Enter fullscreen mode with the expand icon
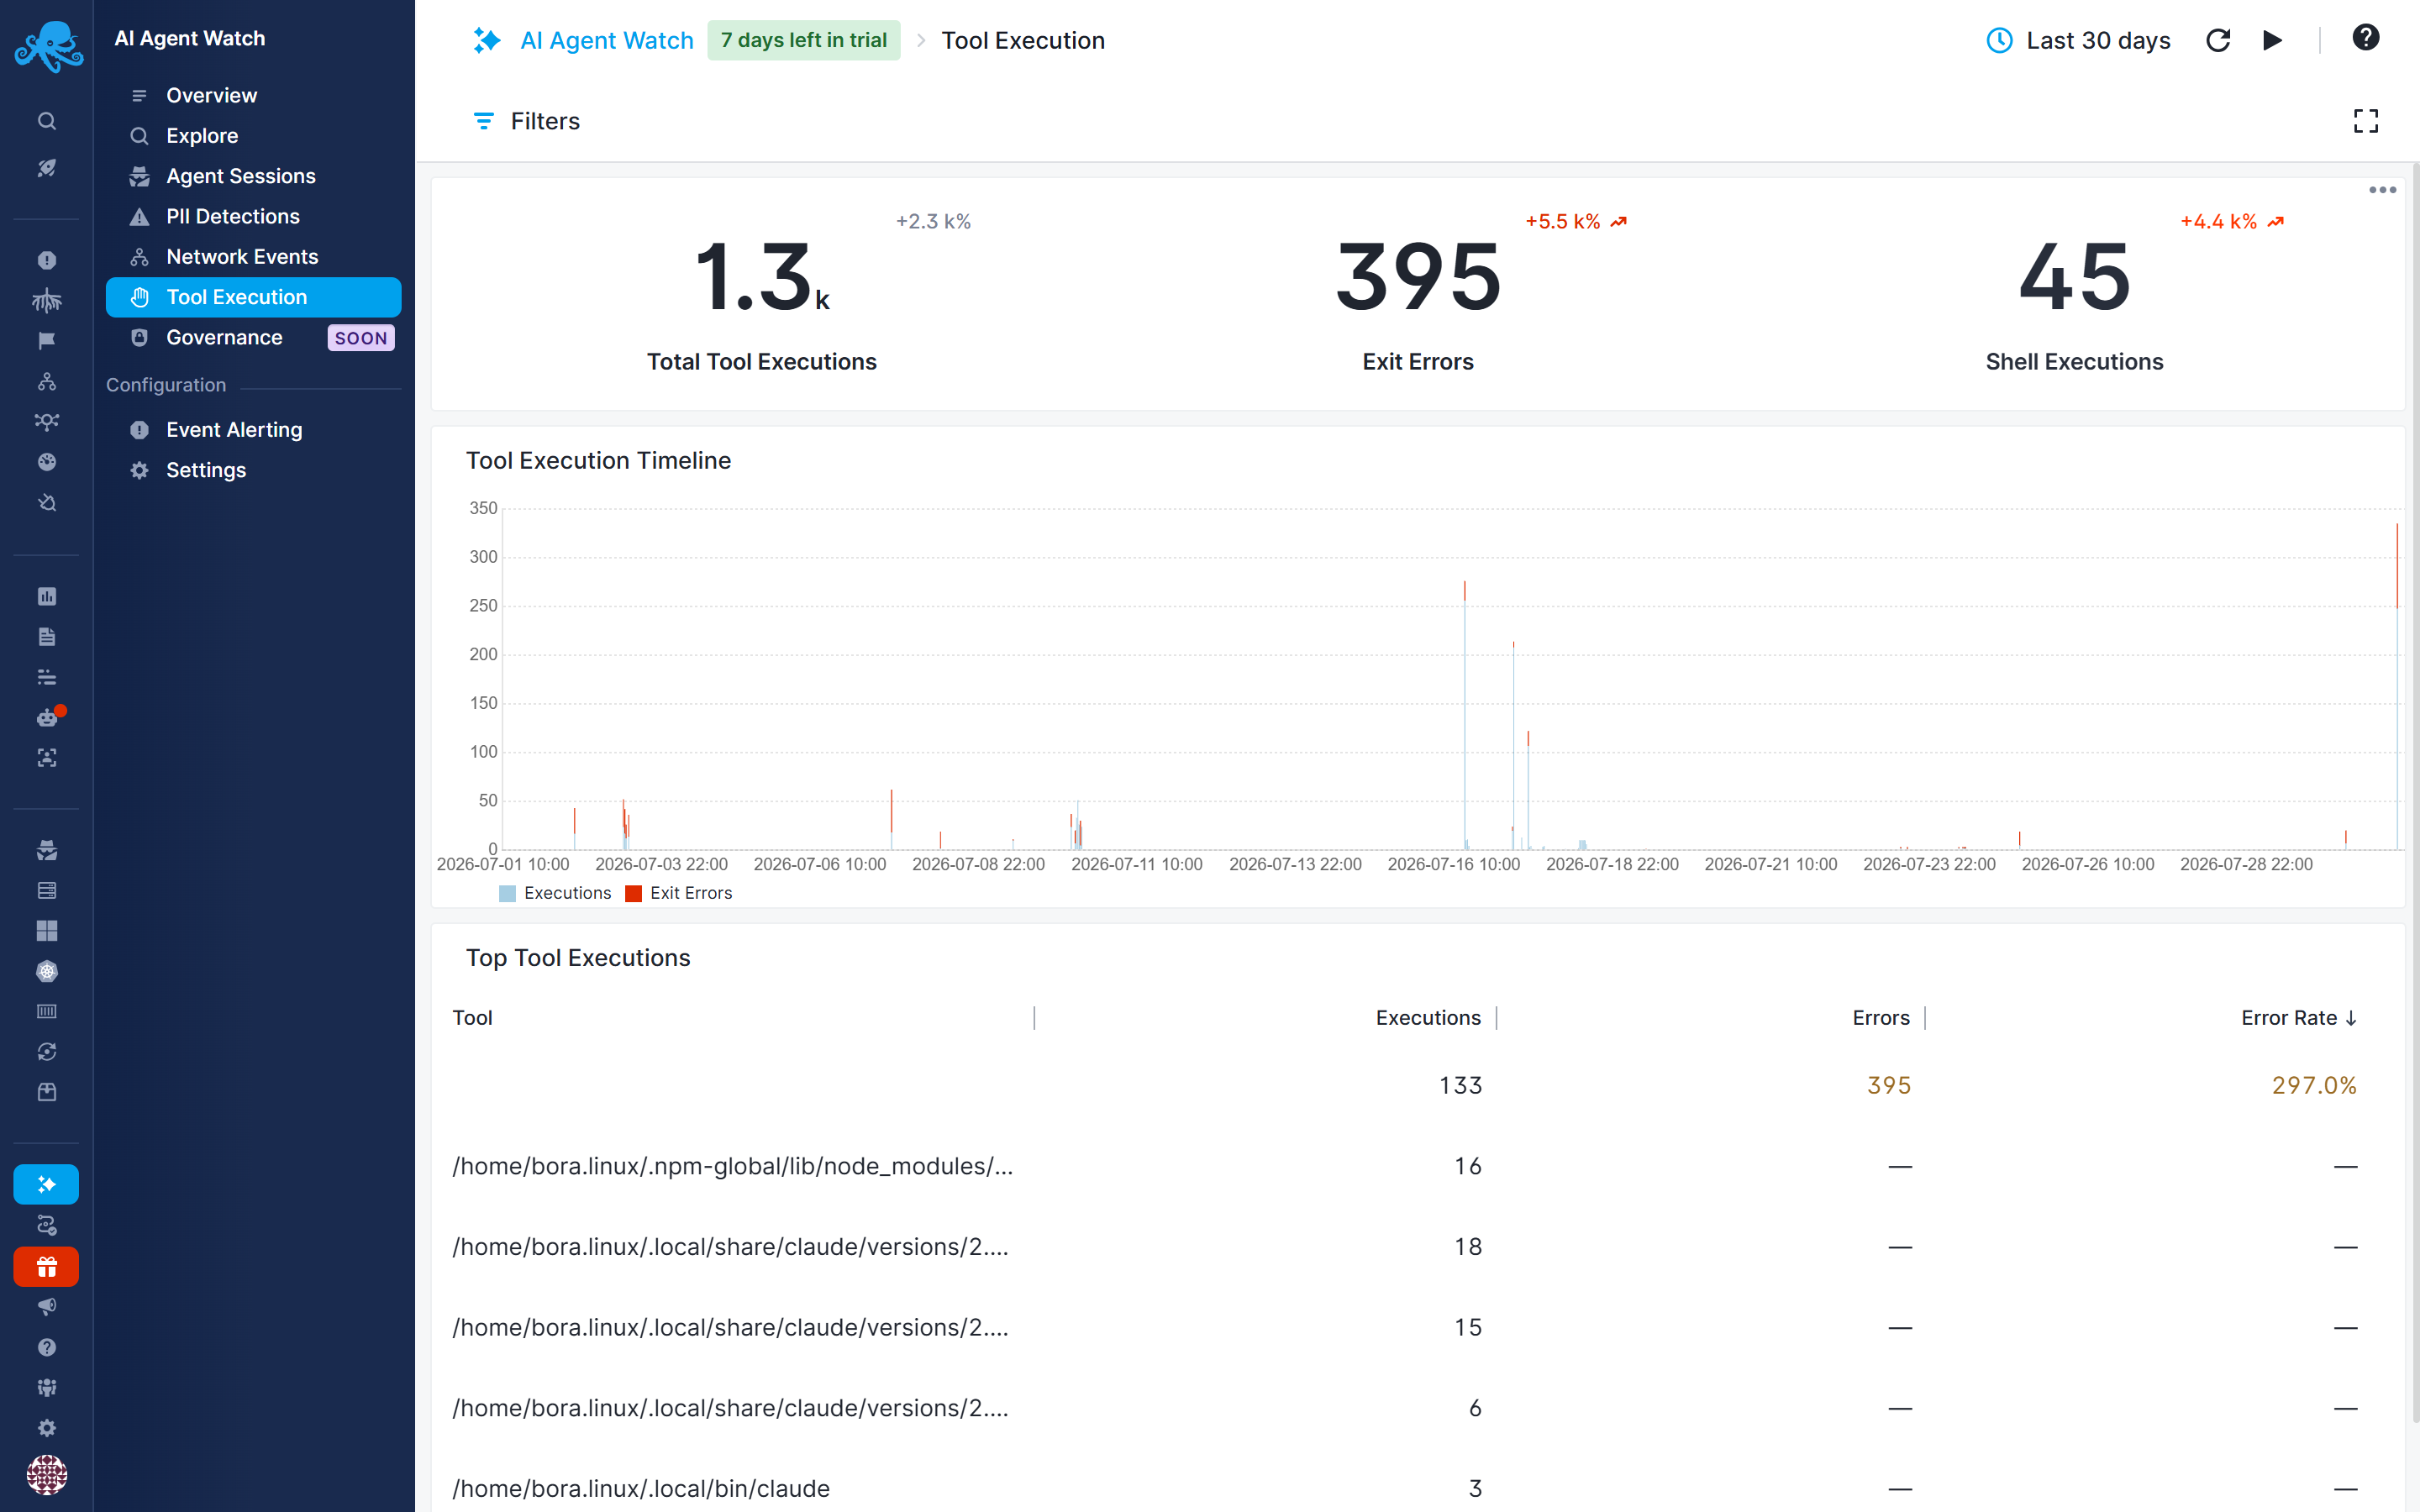Image resolution: width=2420 pixels, height=1512 pixels. 2365,121
